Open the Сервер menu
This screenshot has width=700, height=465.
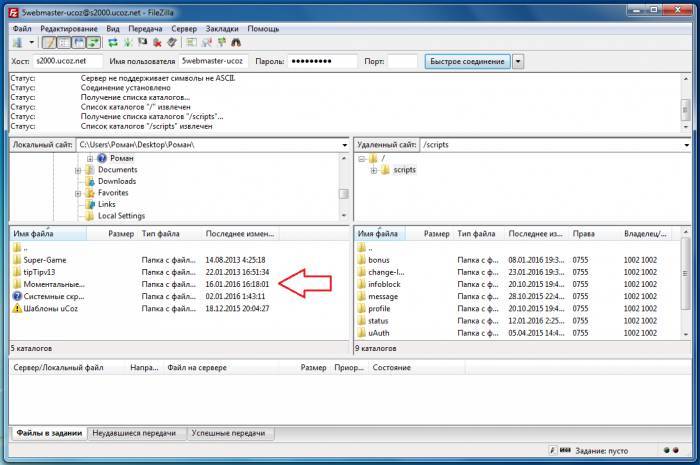[x=184, y=29]
